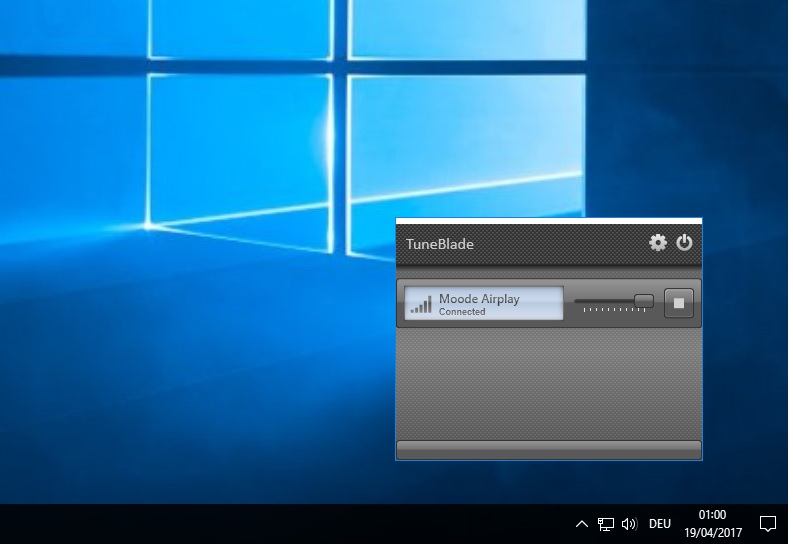
Task: Show hidden system tray icons
Action: 582,524
